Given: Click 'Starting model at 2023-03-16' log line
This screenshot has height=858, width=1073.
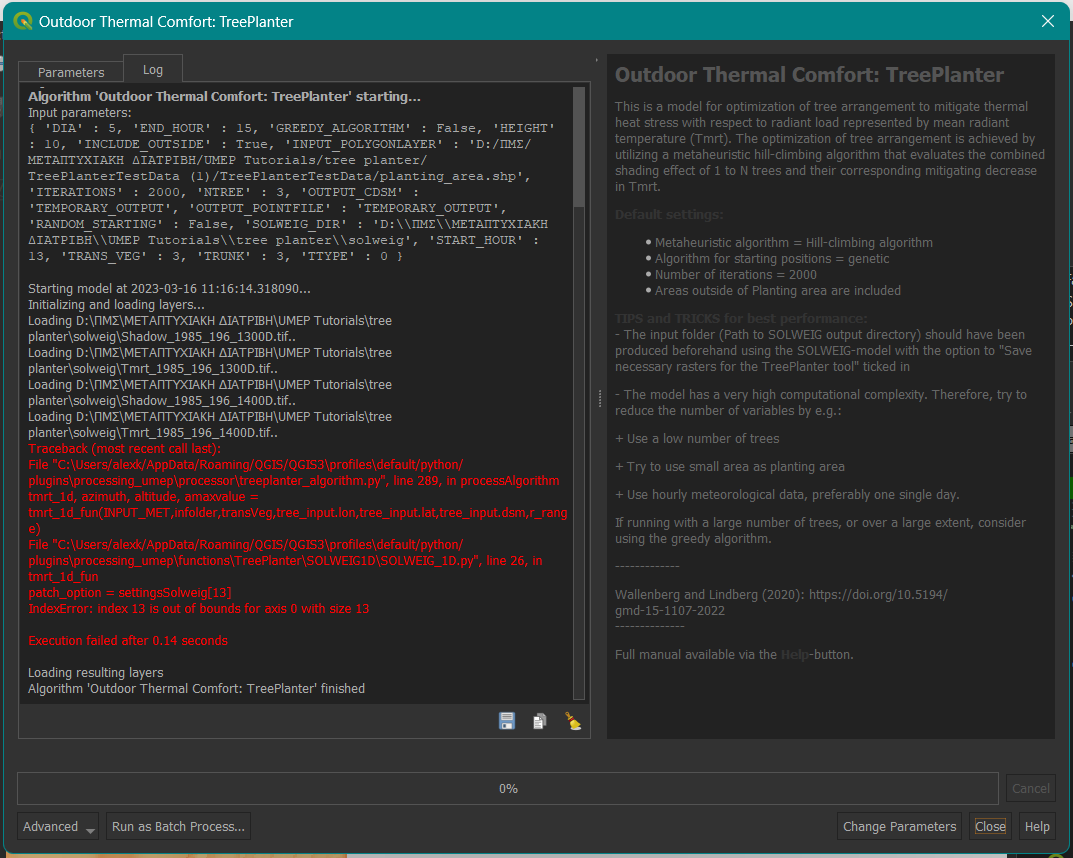Looking at the screenshot, I should coord(169,289).
